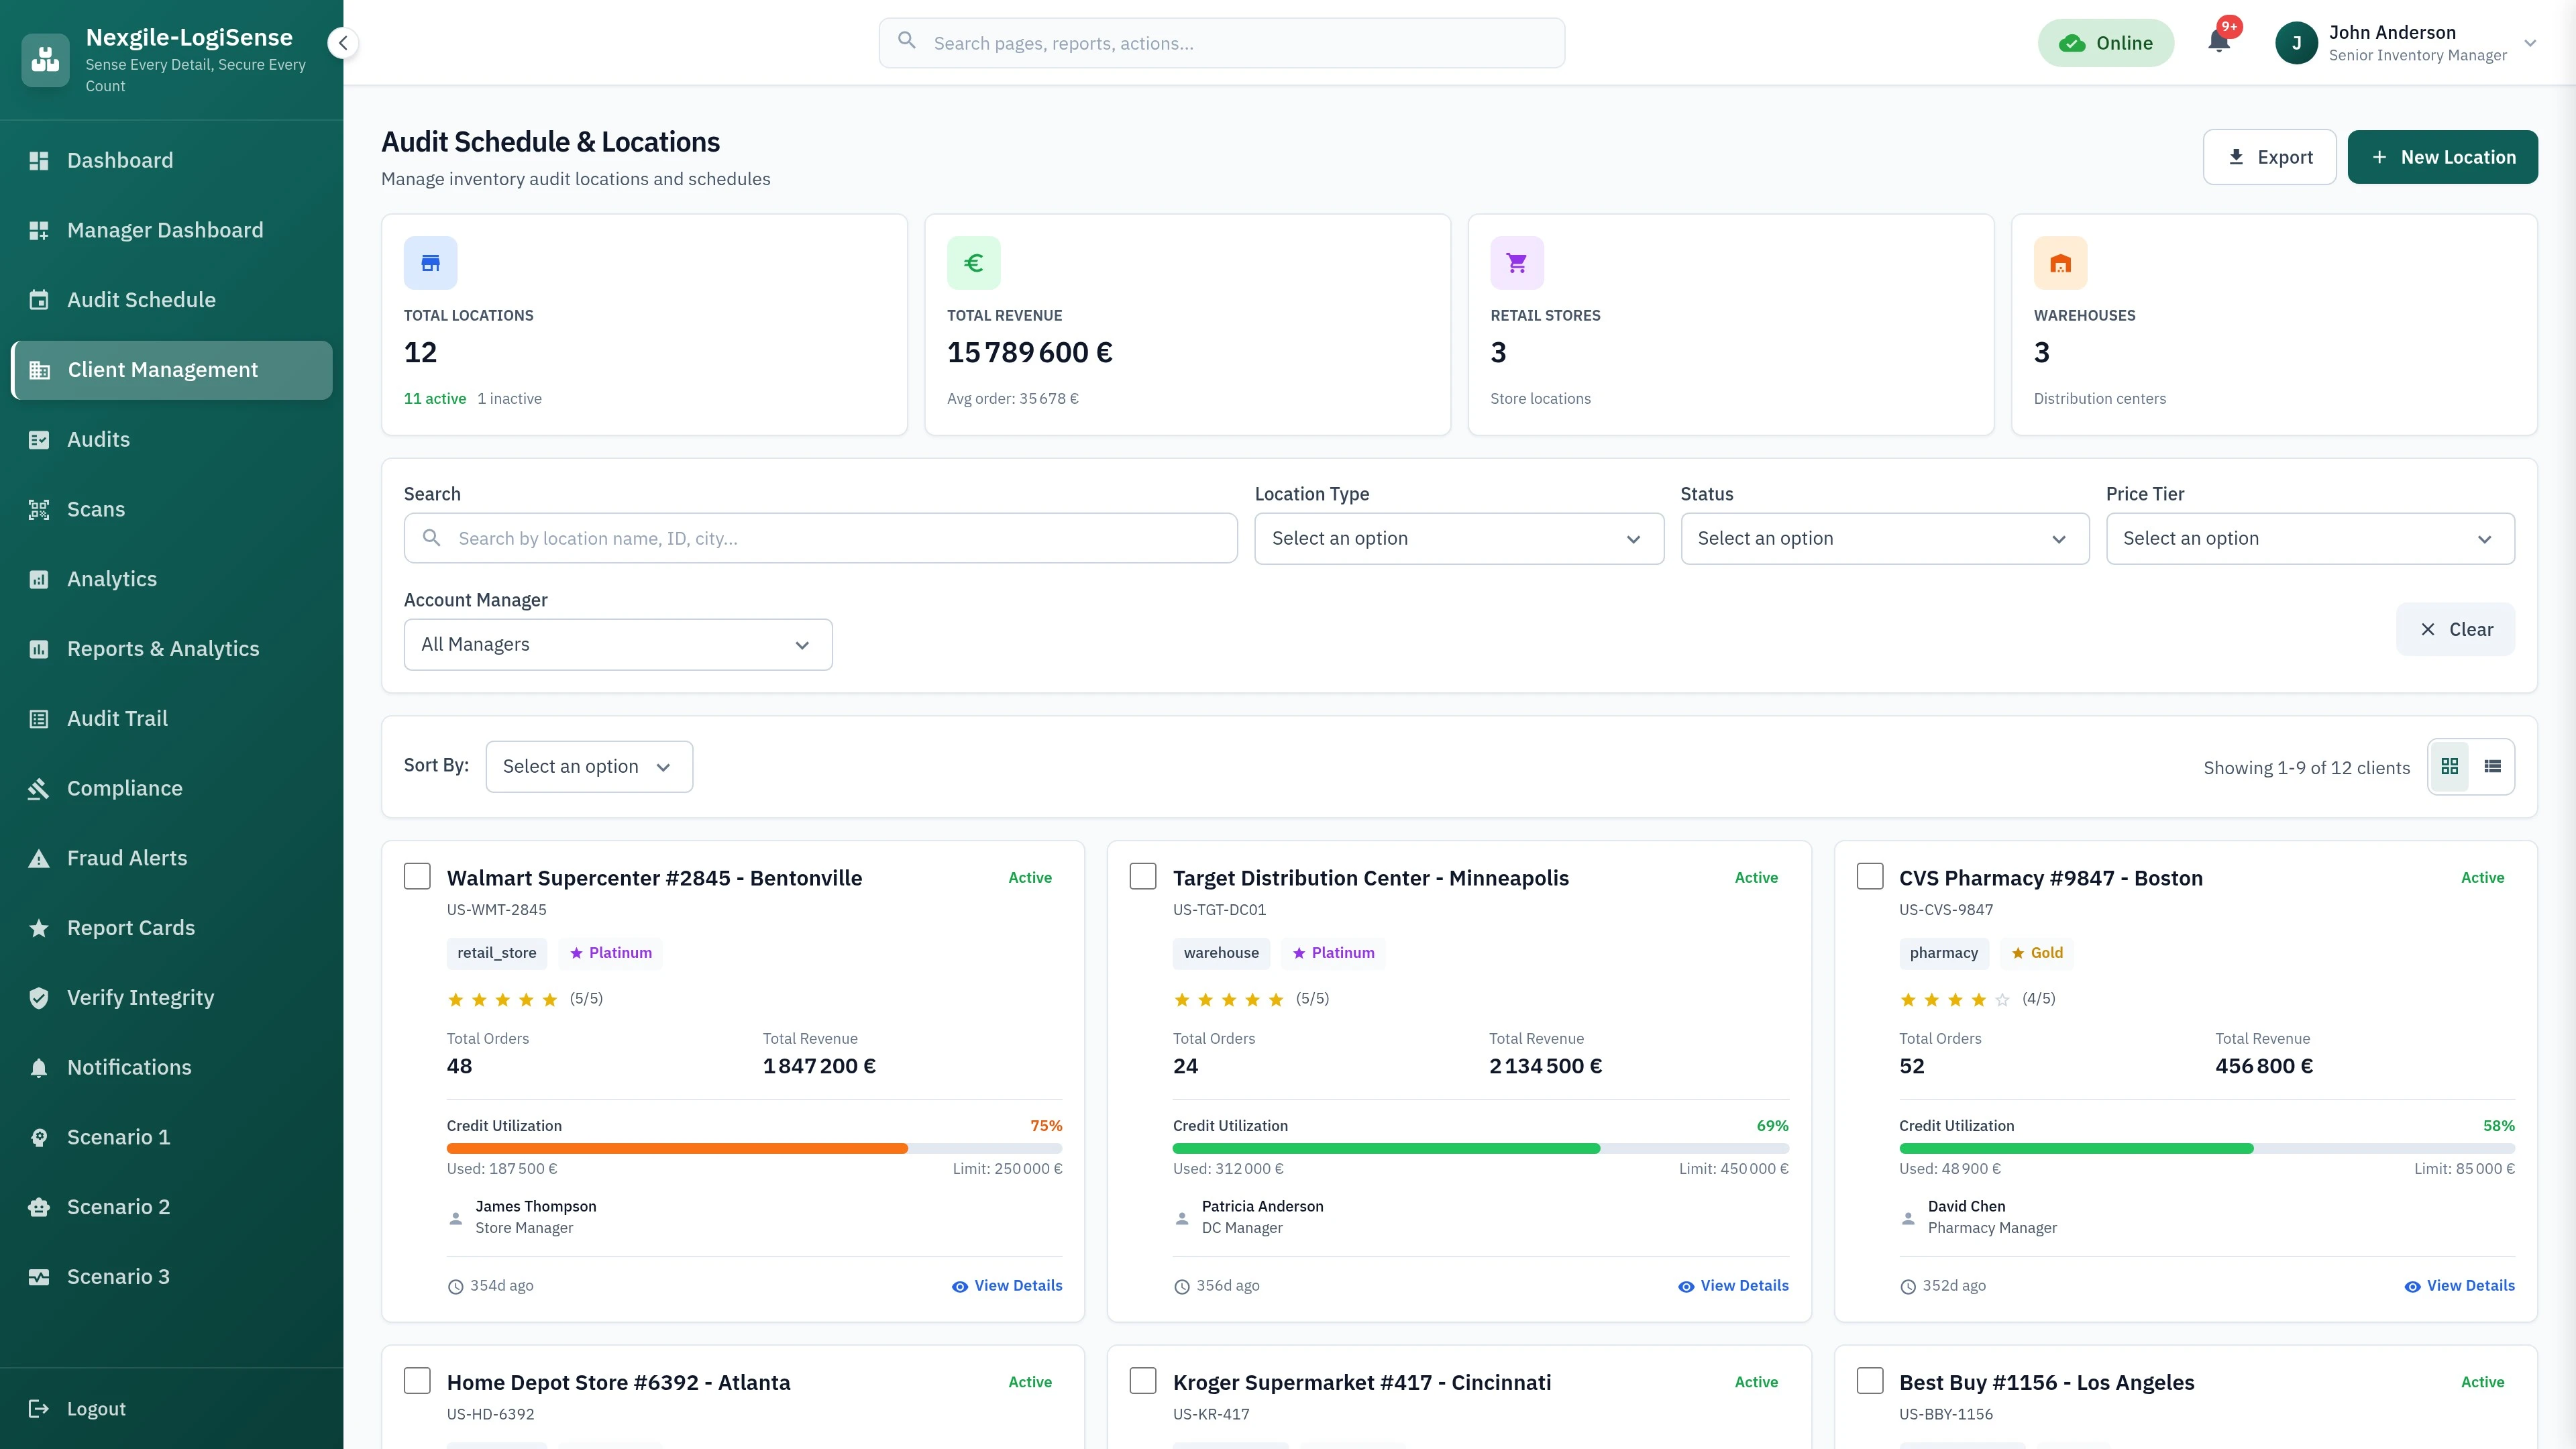Open the Verify Integrity page
The image size is (2576, 1449).
pos(140,997)
